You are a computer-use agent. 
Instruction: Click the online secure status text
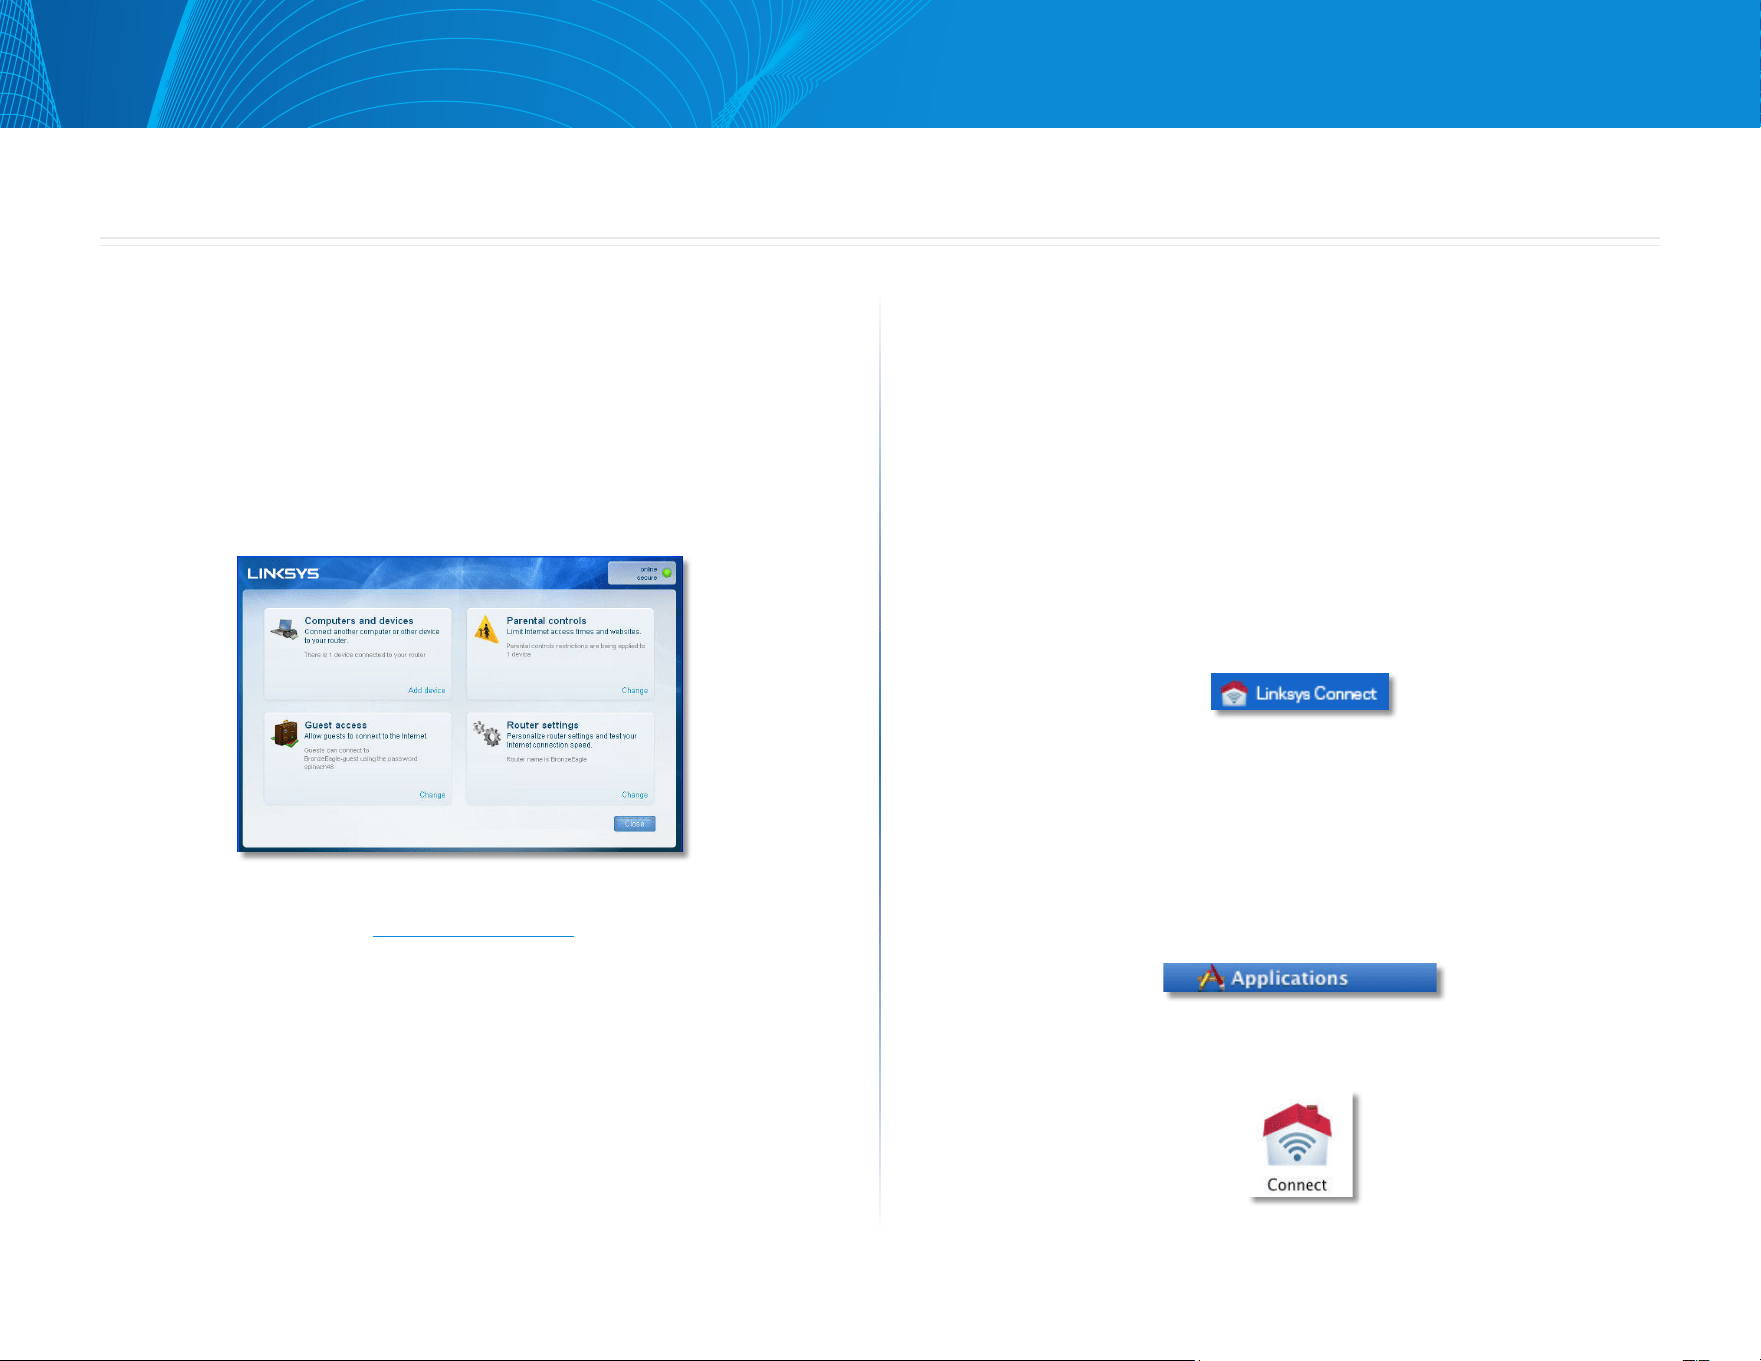[x=648, y=573]
